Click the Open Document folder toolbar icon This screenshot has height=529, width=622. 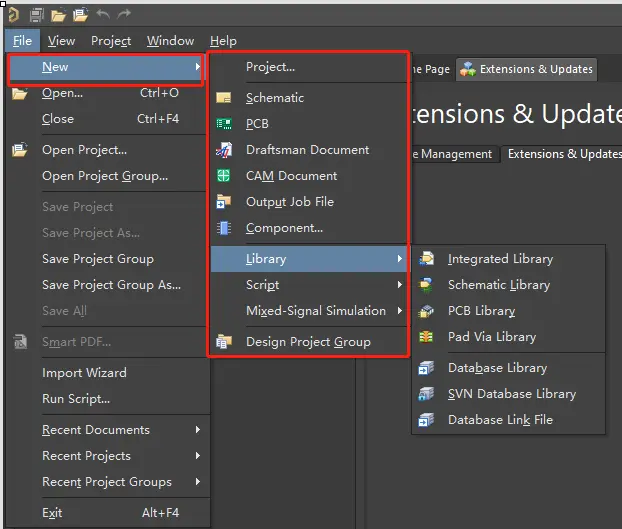pyautogui.click(x=58, y=15)
